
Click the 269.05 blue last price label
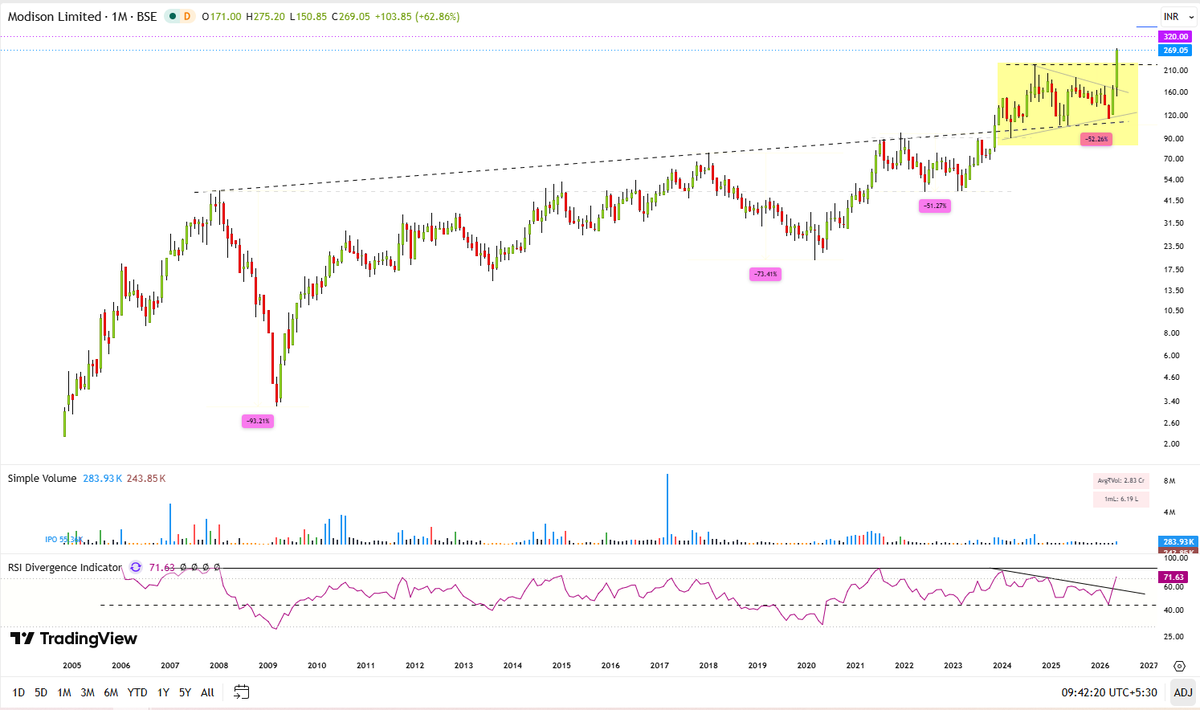[1175, 50]
